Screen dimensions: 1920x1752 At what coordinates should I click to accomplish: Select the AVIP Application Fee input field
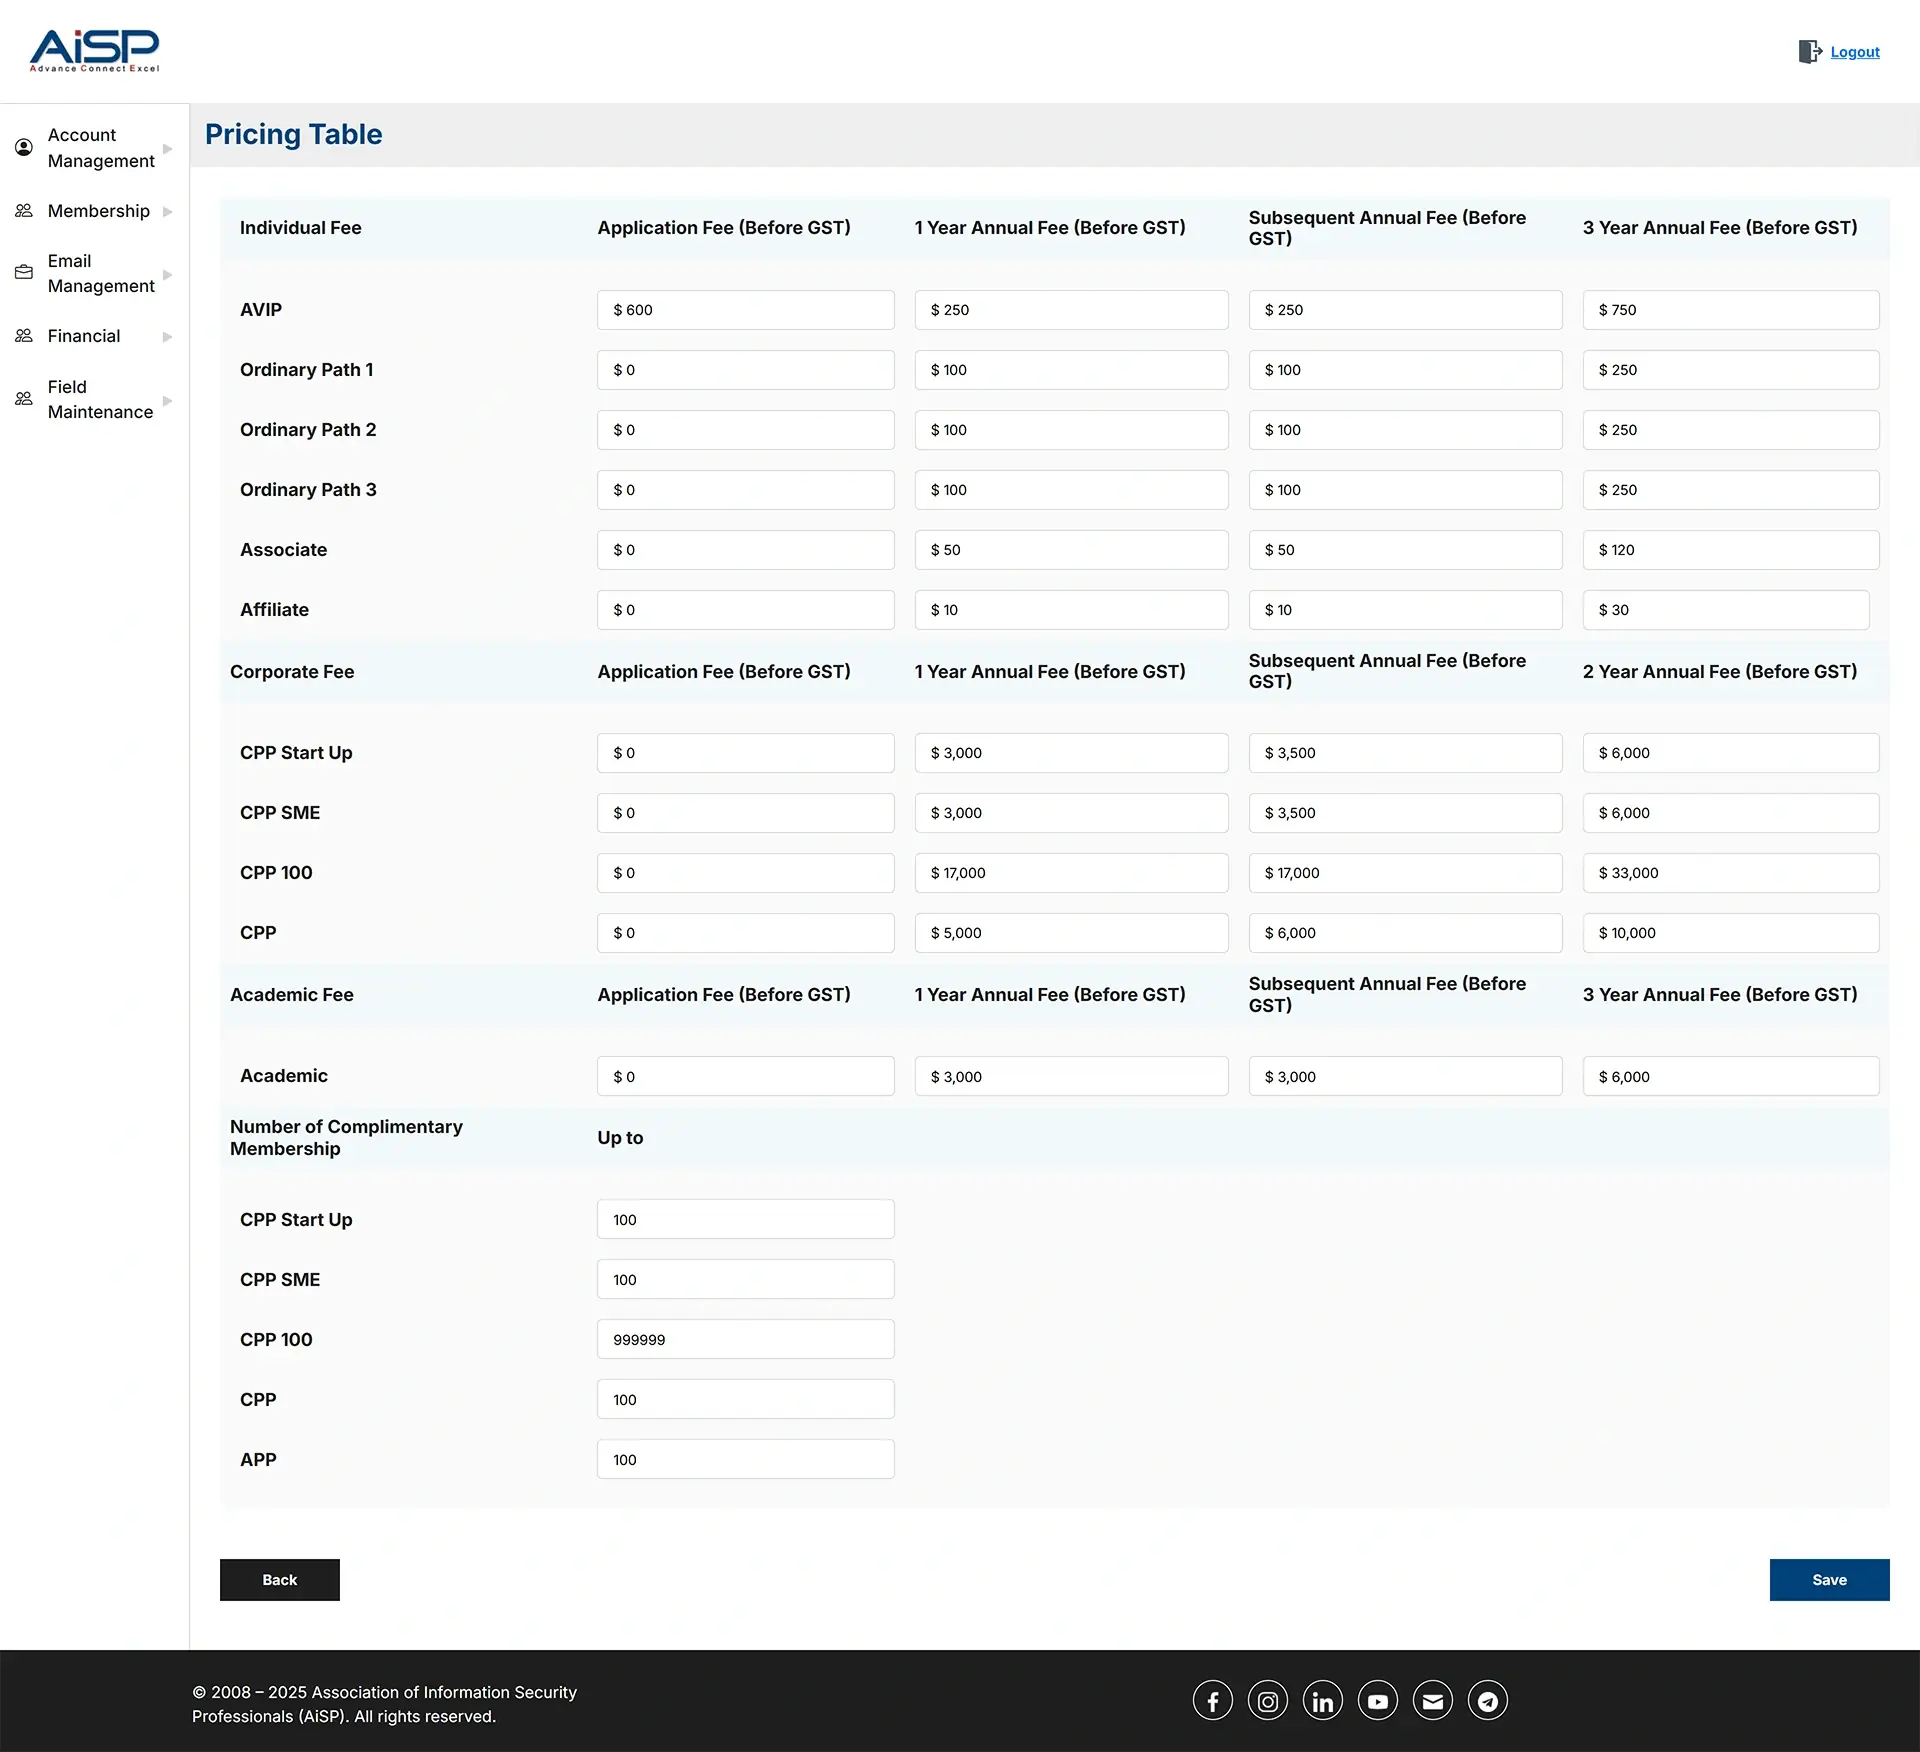pyautogui.click(x=745, y=309)
